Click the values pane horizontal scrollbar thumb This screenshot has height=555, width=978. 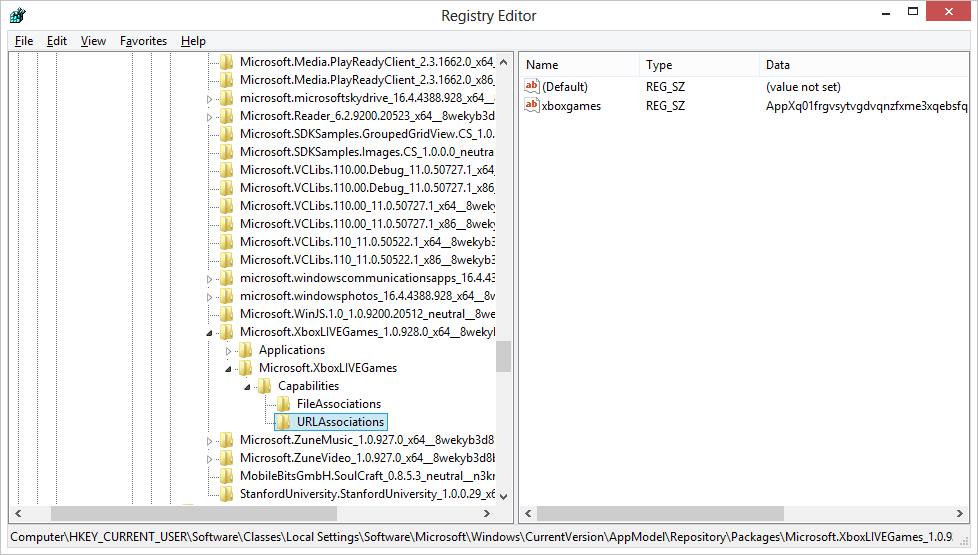[660, 513]
